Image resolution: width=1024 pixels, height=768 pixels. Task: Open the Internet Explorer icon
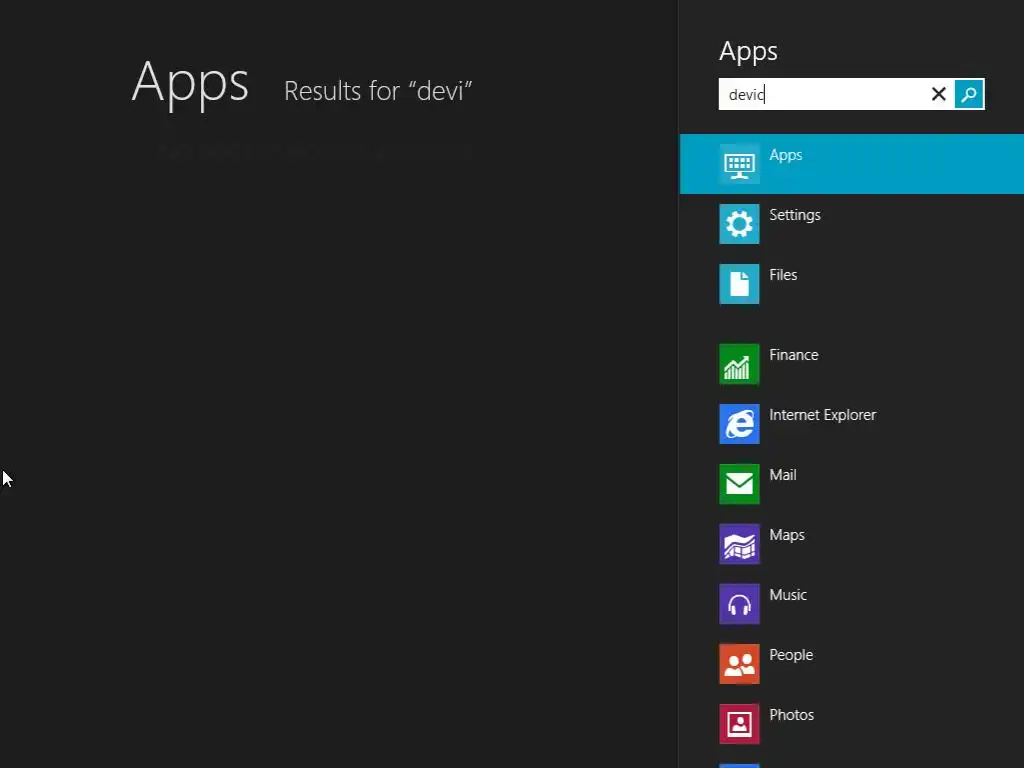click(739, 424)
